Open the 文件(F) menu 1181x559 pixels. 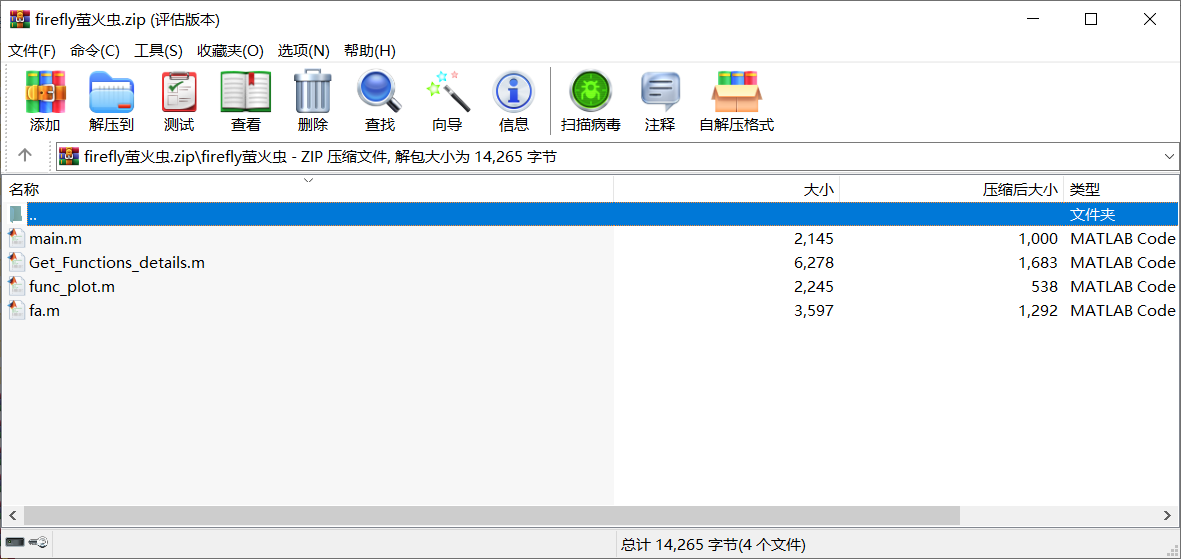[x=32, y=51]
